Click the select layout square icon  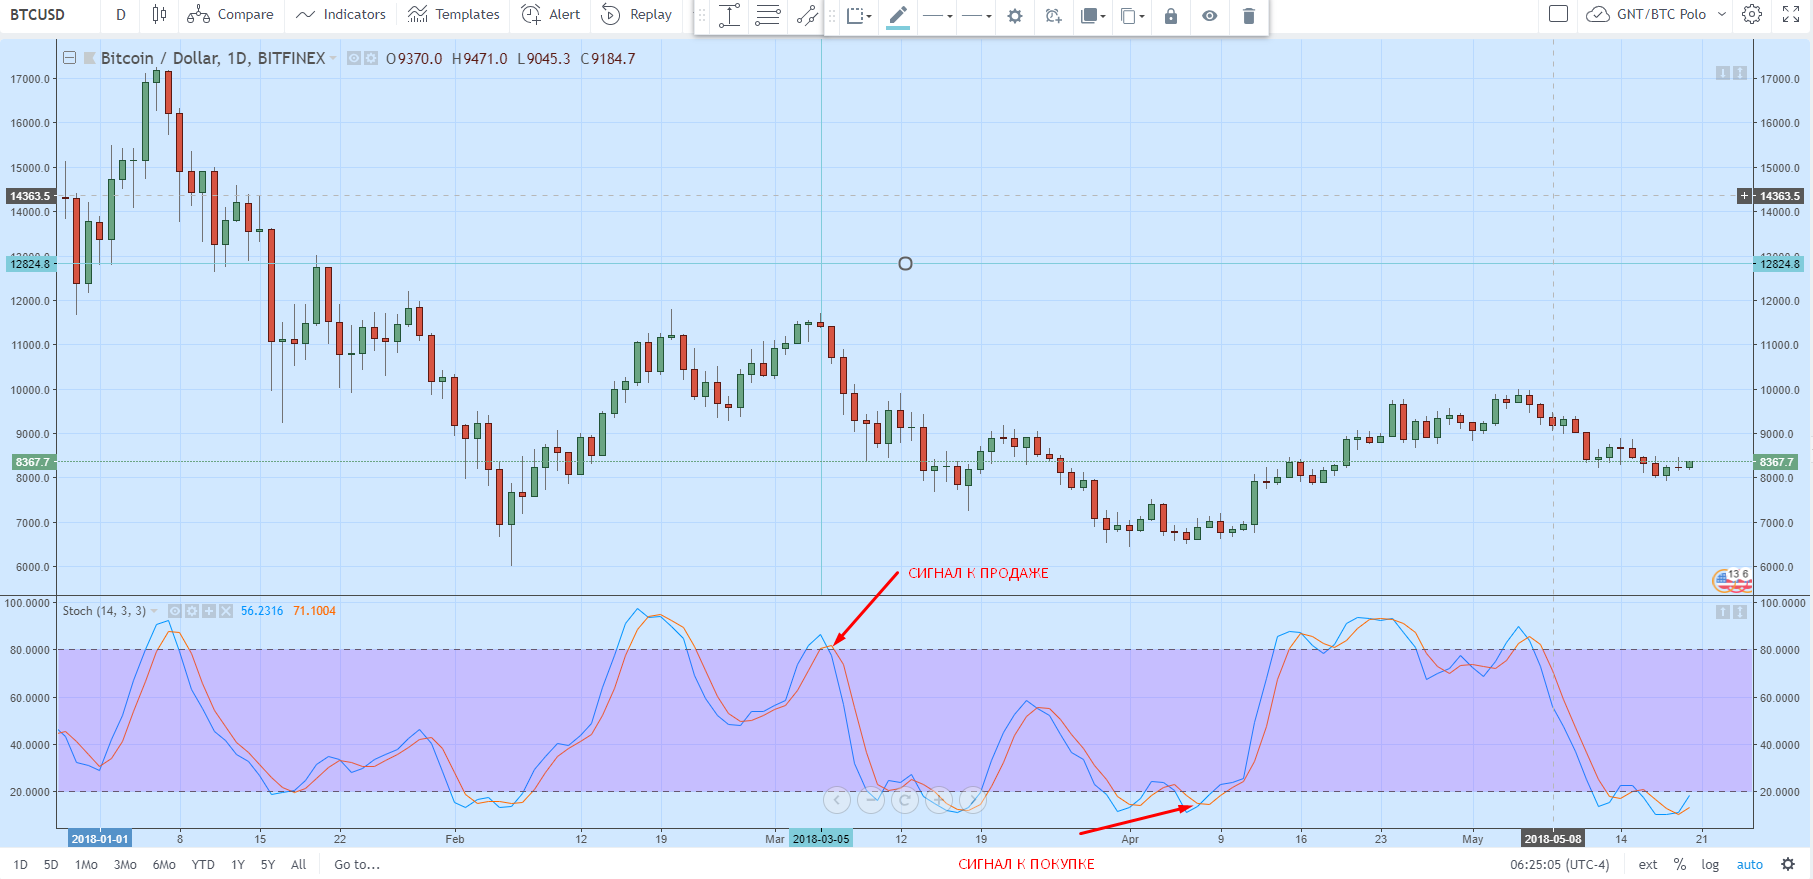click(x=1558, y=14)
